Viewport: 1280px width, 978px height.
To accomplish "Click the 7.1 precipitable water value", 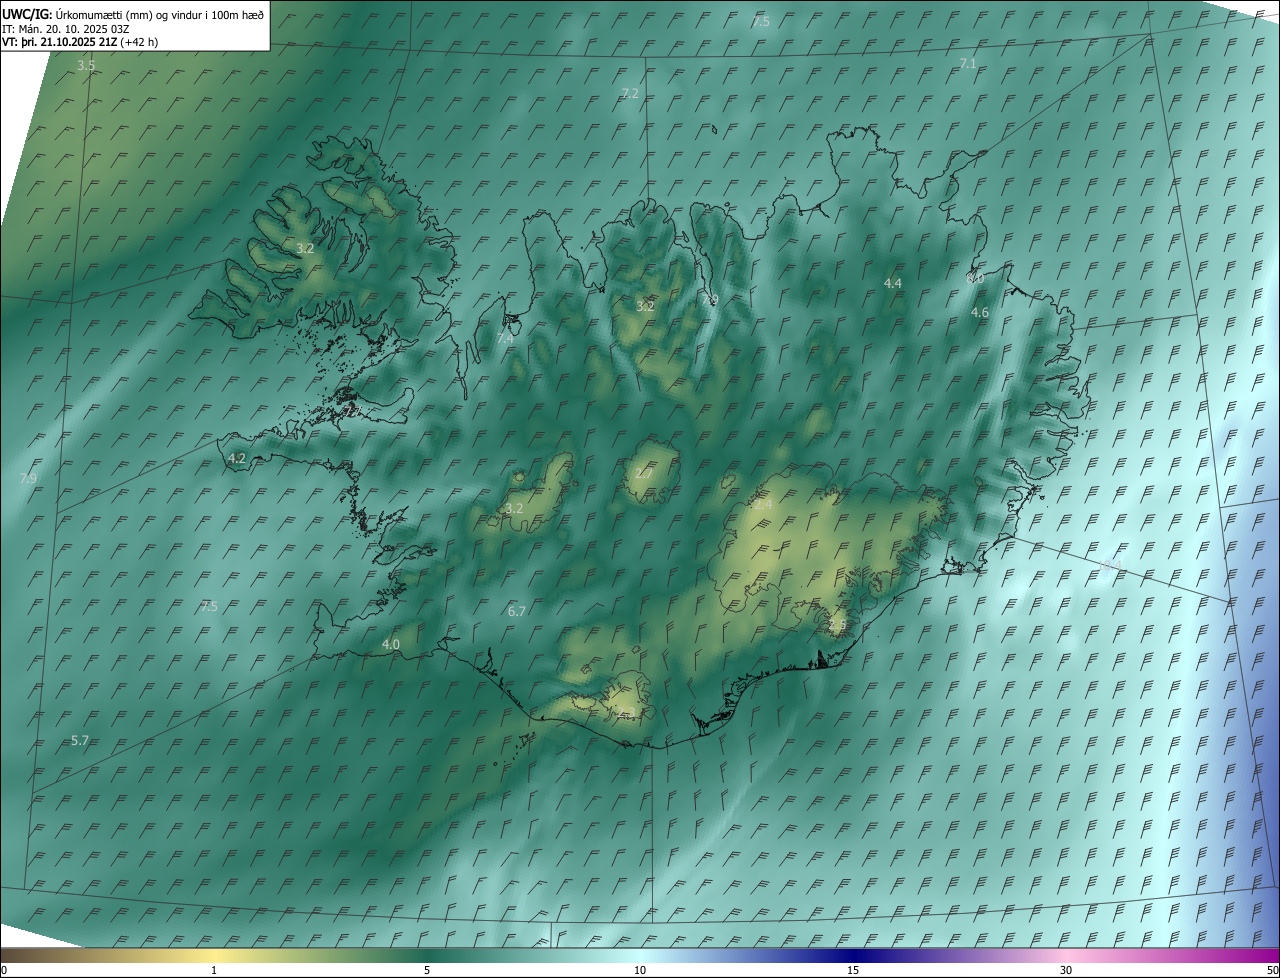I will (968, 64).
